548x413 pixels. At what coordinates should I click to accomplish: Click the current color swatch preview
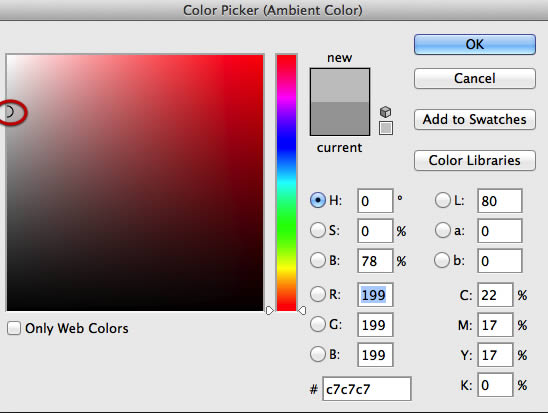(340, 118)
